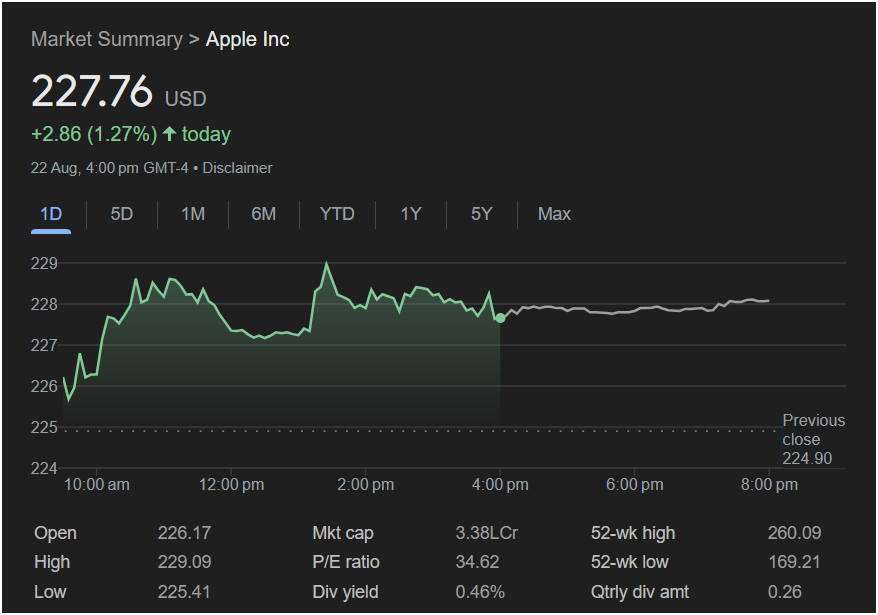Click the +2.86 (1.27%) price change

tap(94, 134)
